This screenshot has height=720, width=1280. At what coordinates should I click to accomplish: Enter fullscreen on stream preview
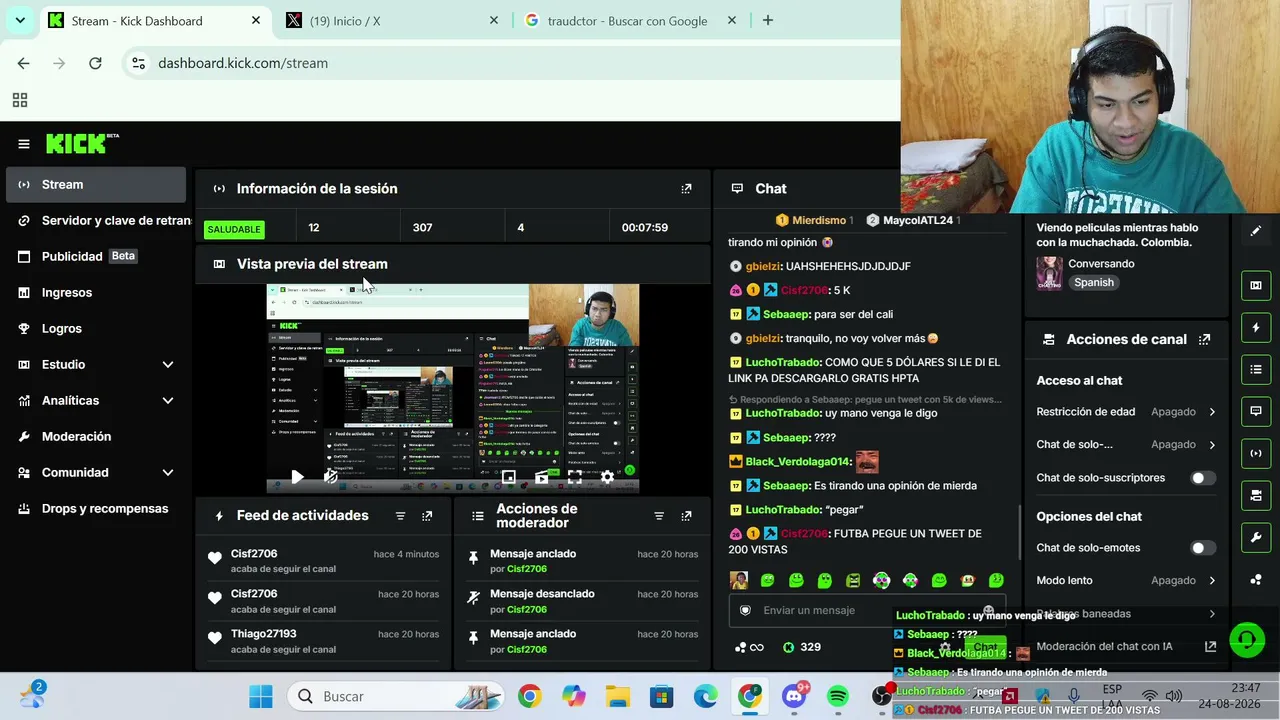[x=575, y=477]
